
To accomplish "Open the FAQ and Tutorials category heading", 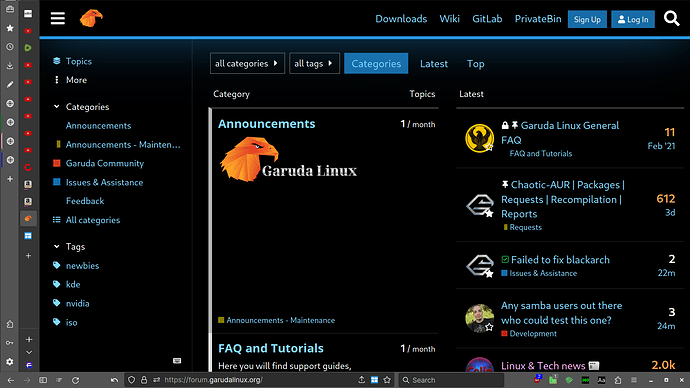I will 271,348.
